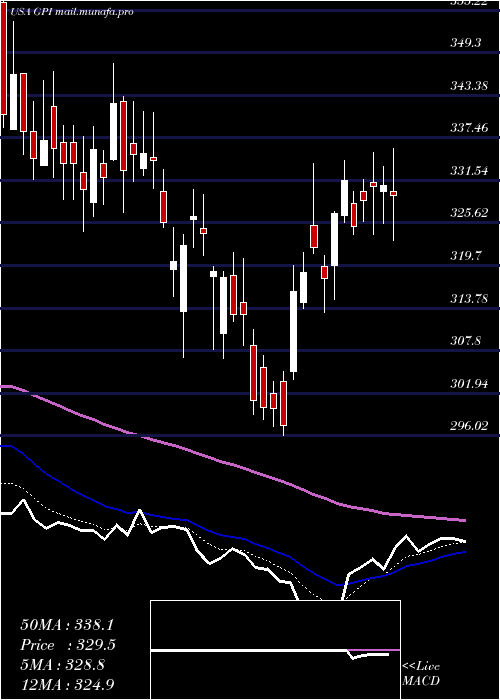
Task: Click the 325.62 price axis label
Action: tap(469, 213)
